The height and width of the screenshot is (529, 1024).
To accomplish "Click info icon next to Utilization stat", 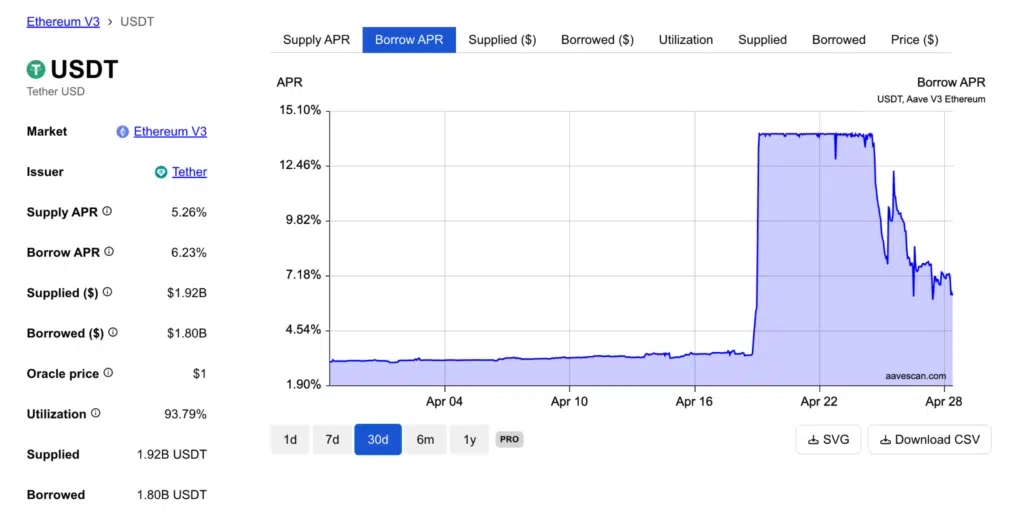I will pyautogui.click(x=96, y=413).
